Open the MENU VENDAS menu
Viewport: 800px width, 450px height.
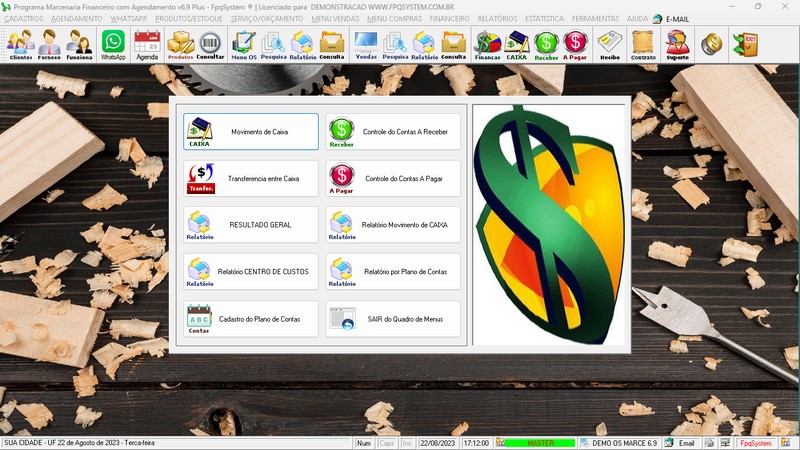[335, 19]
